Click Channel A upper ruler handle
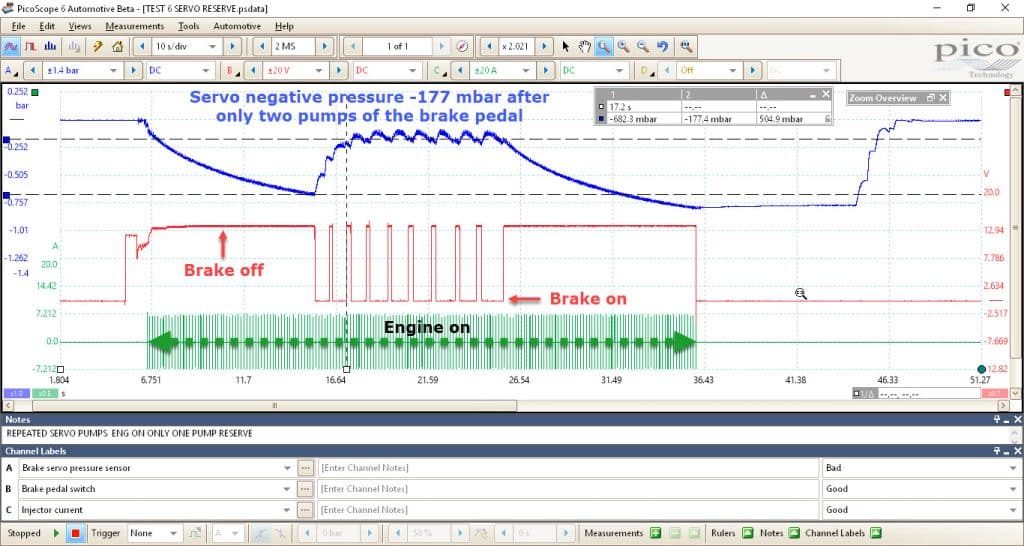Viewport: 1024px width, 546px height. click(x=6, y=140)
